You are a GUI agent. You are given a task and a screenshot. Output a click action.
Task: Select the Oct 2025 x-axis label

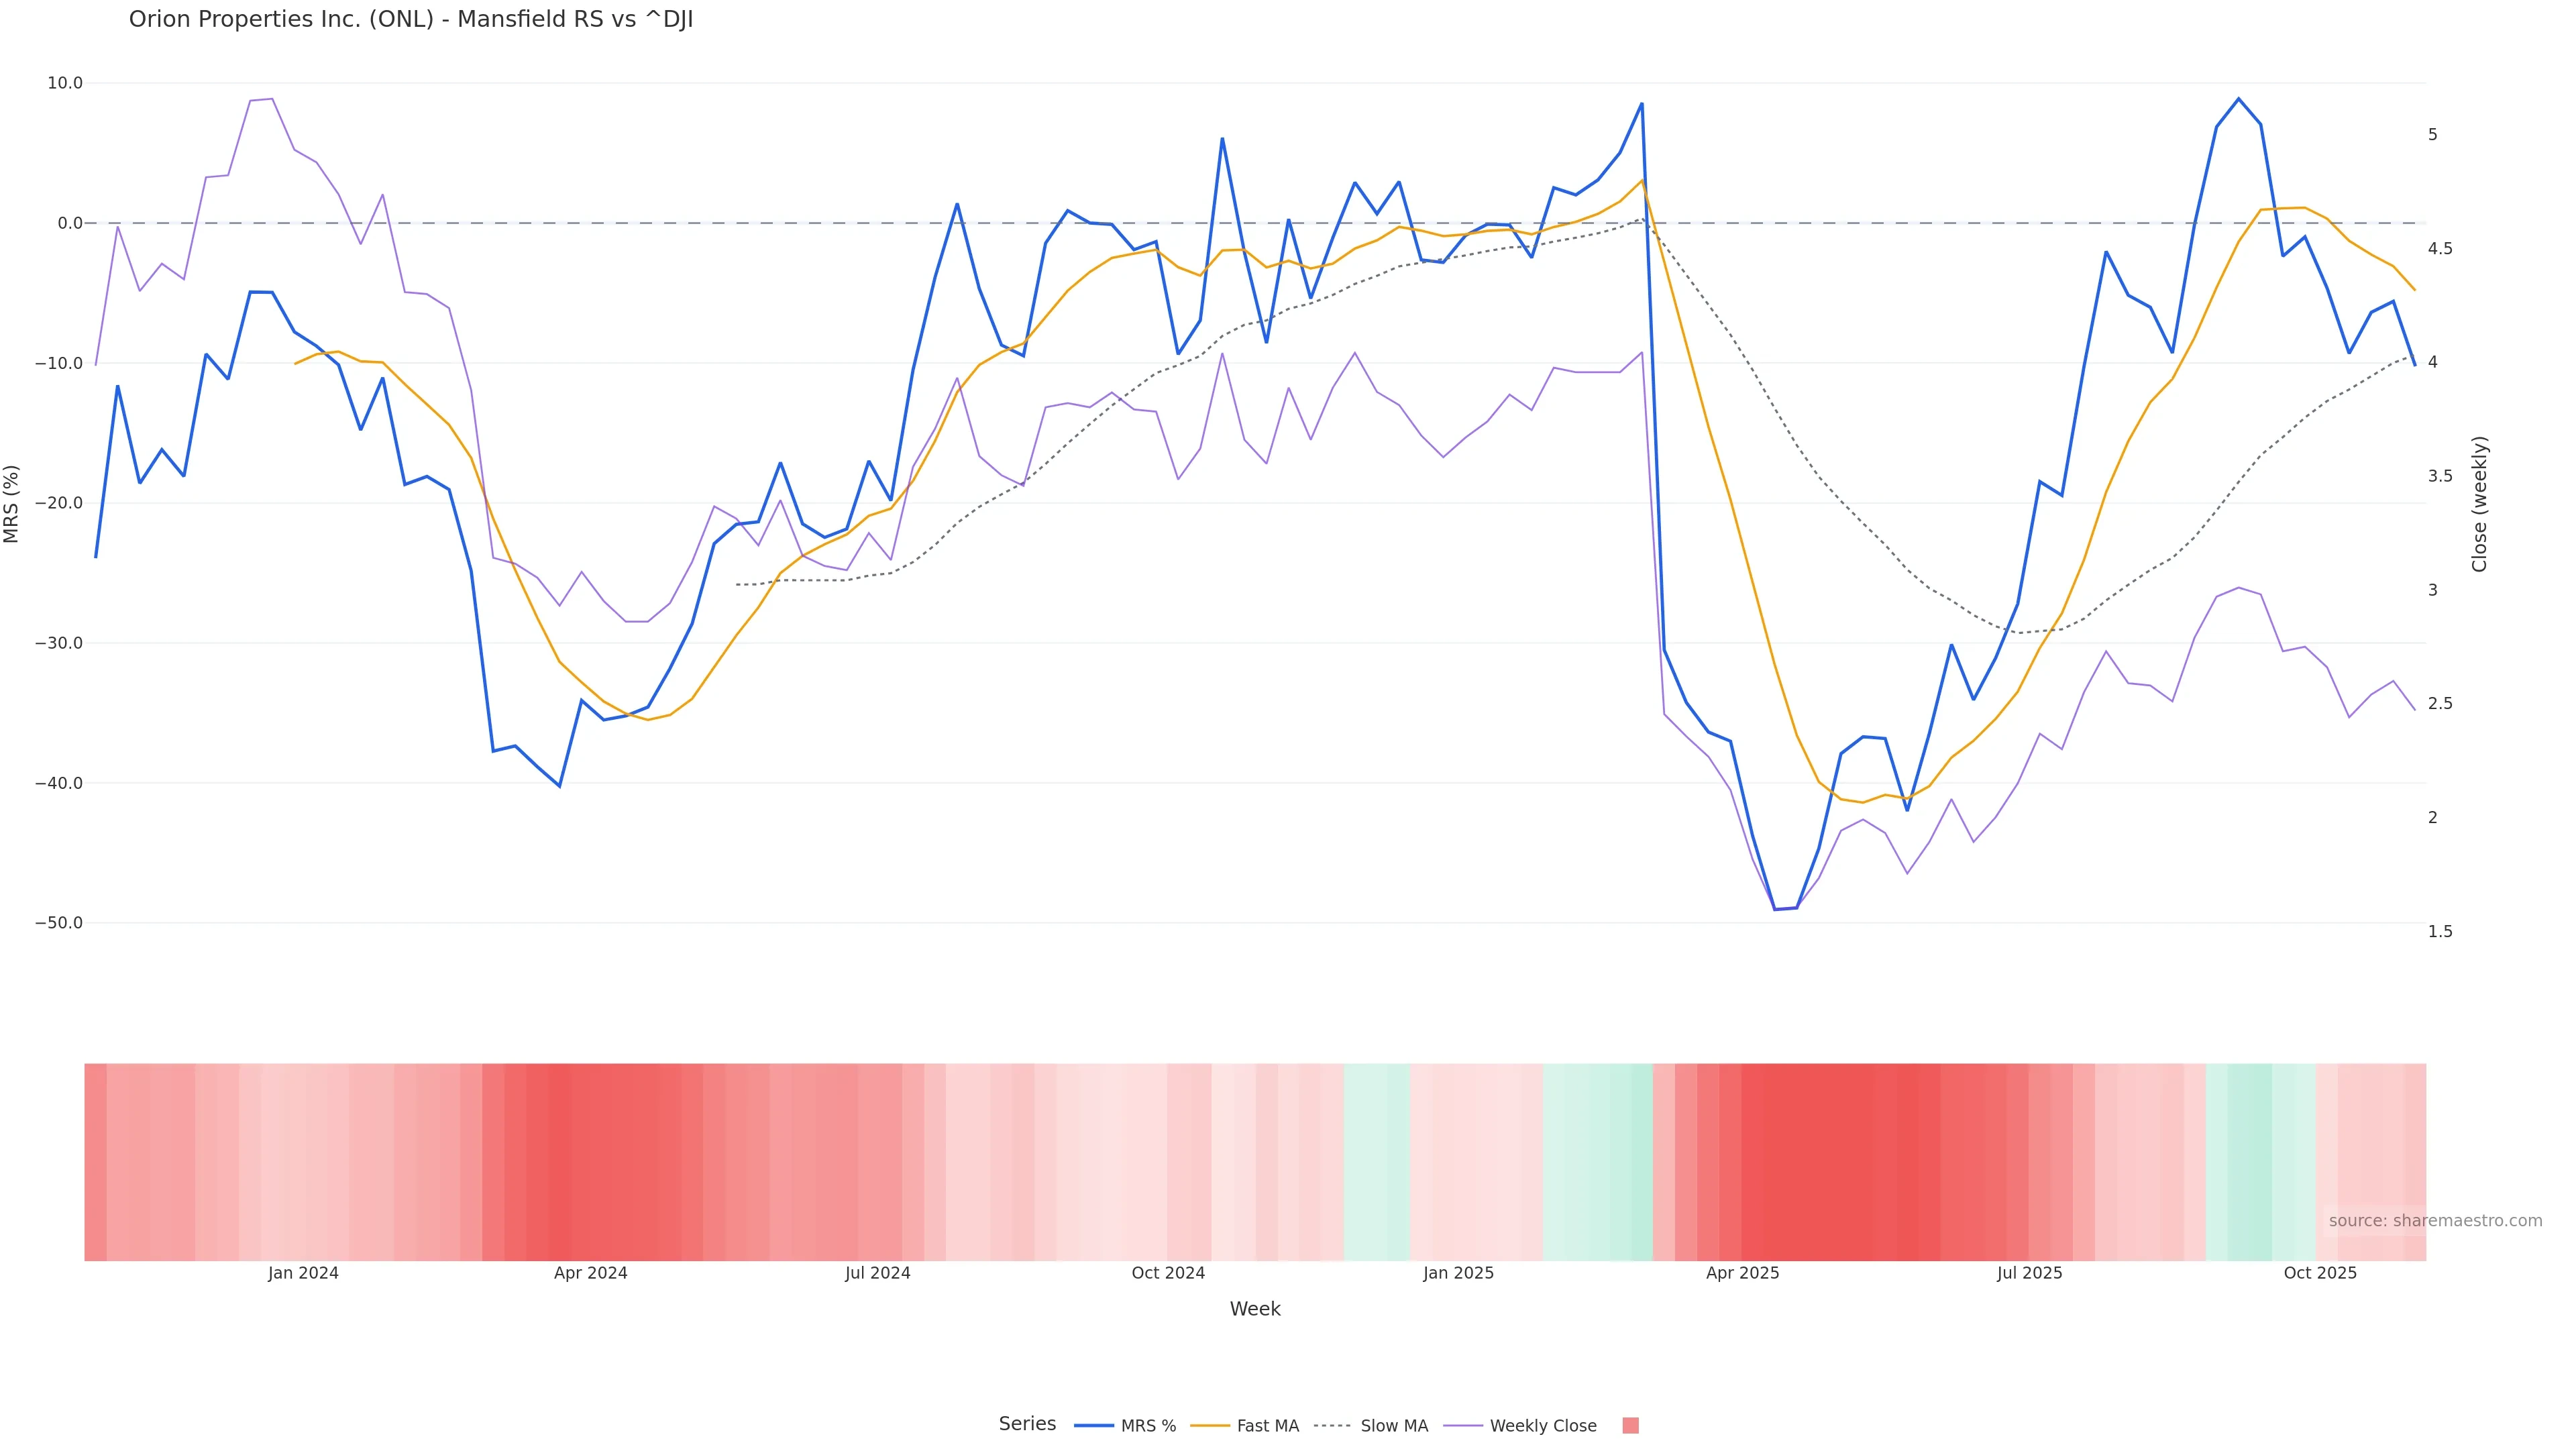click(x=2320, y=1273)
